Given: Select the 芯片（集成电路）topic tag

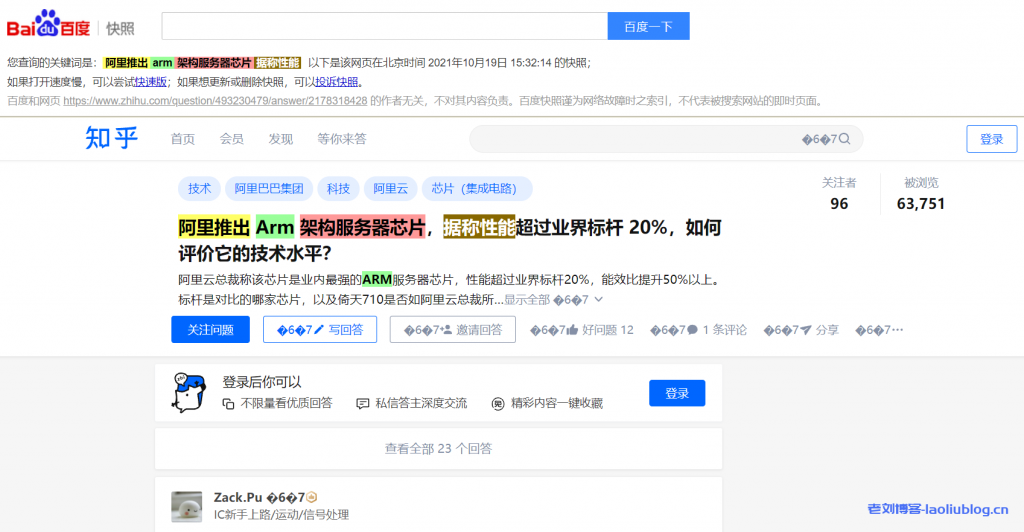Looking at the screenshot, I should (477, 189).
